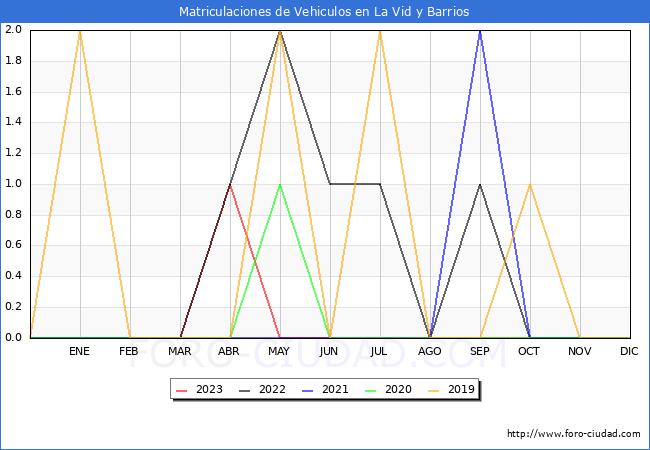Viewport: 650px width, 450px height.
Task: Click the JUN month axis label
Action: tap(329, 351)
